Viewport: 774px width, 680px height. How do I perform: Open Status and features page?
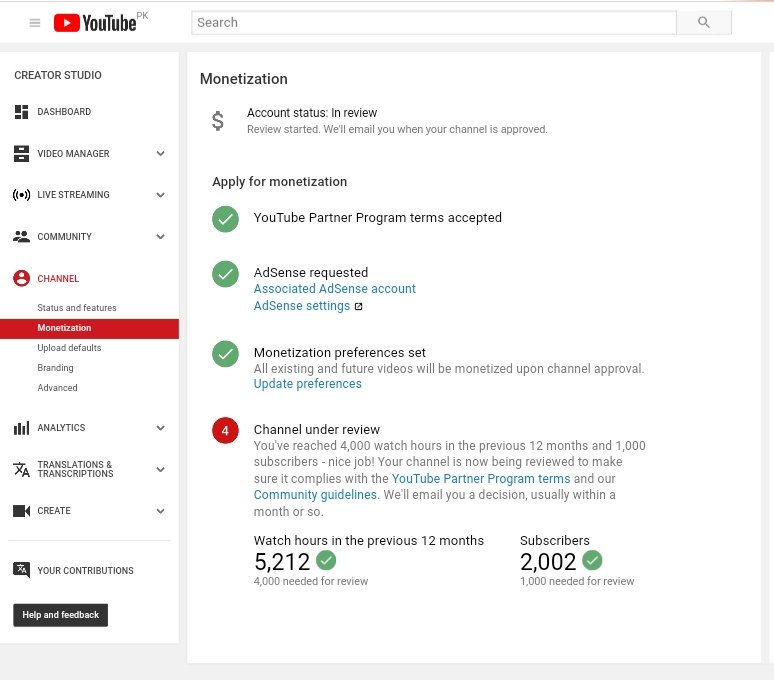point(77,308)
